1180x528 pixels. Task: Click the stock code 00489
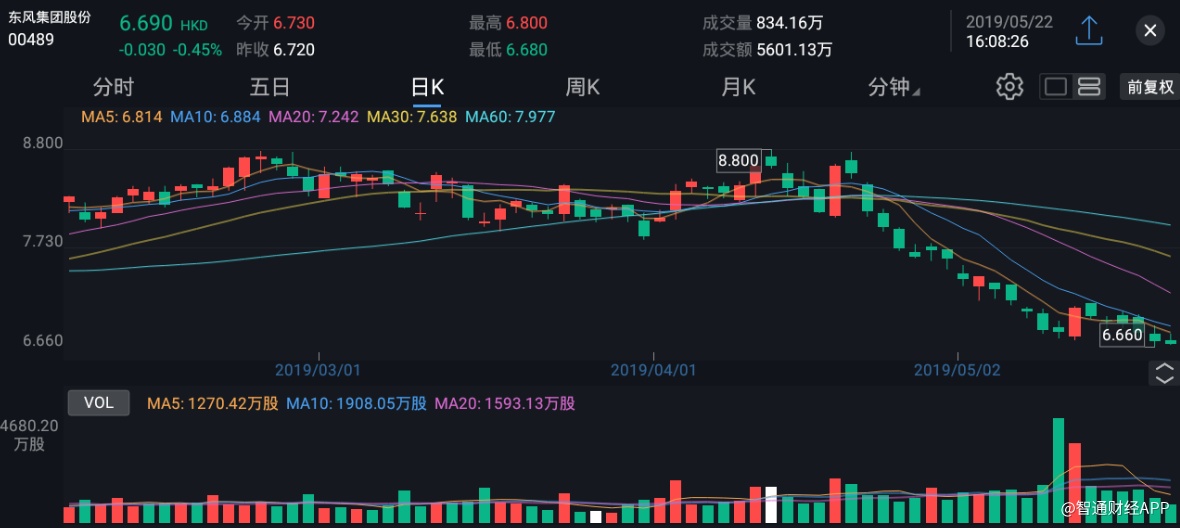click(31, 40)
